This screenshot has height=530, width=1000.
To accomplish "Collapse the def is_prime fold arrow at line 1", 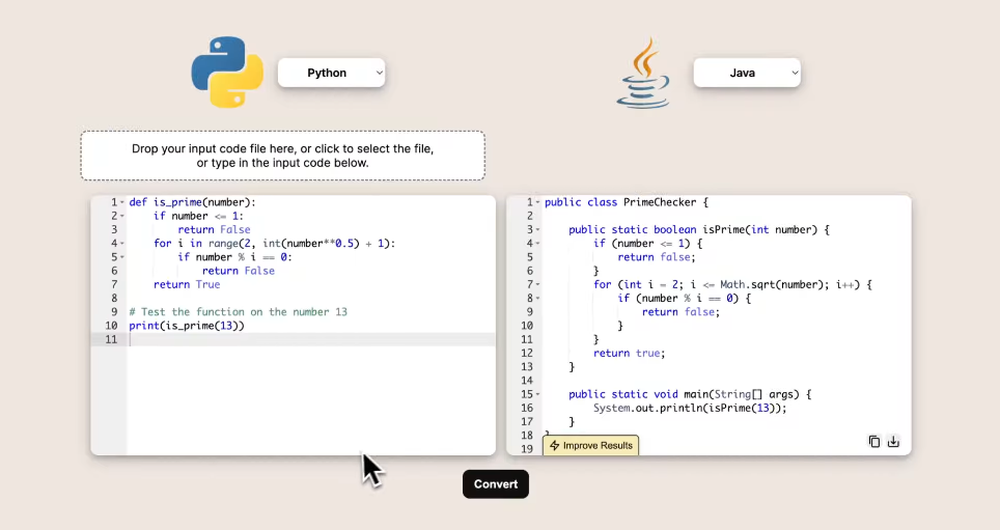I will [x=122, y=202].
